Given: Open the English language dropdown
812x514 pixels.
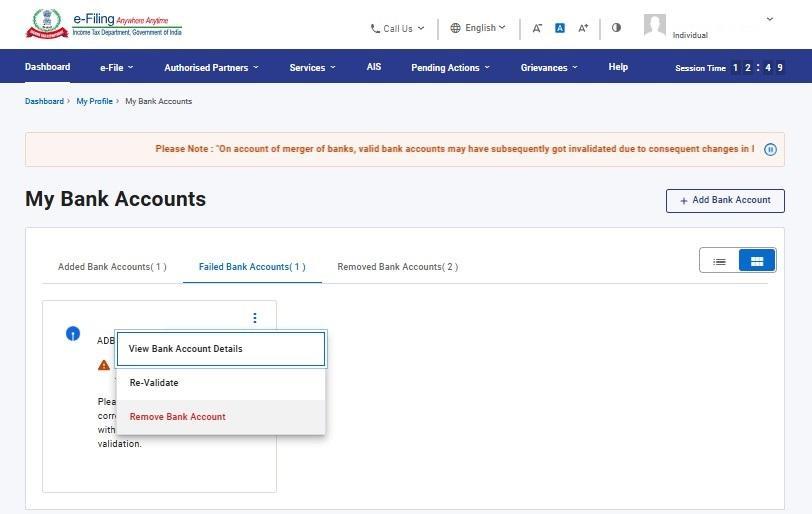Looking at the screenshot, I should point(478,28).
